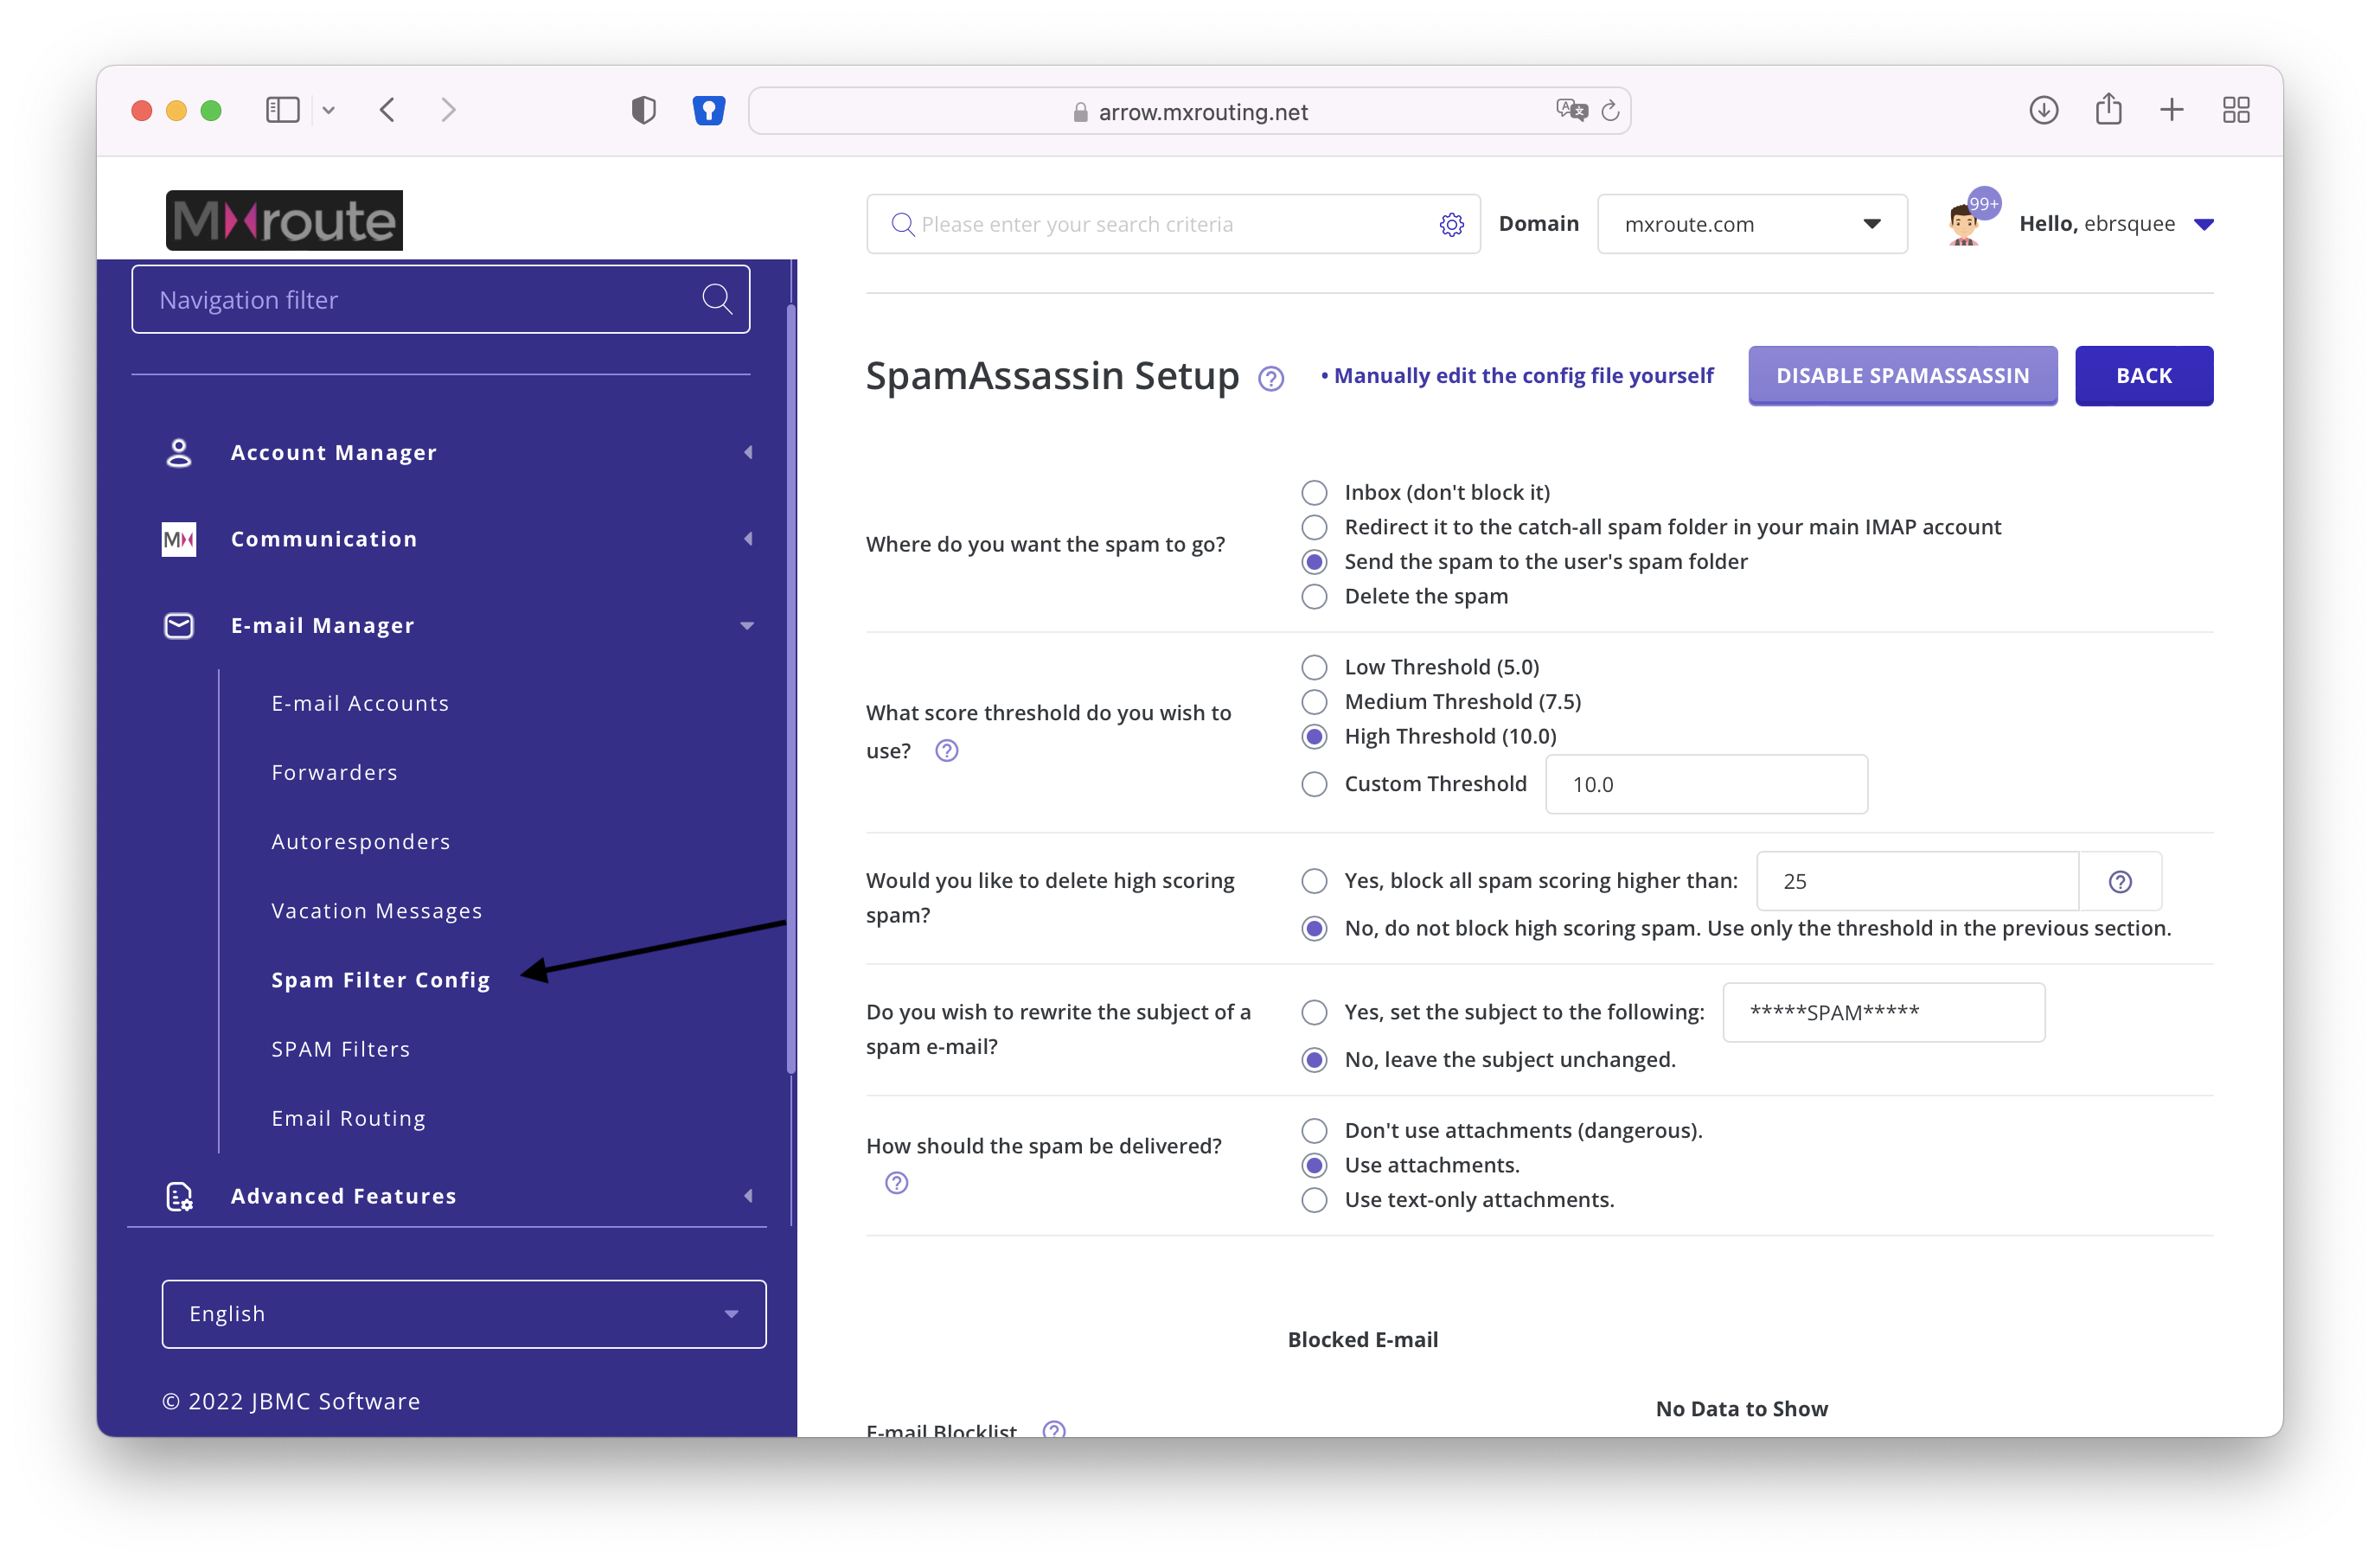Screen dimensions: 2380x1565
Task: Choose Medium Threshold (7.5) option
Action: pyautogui.click(x=1314, y=701)
